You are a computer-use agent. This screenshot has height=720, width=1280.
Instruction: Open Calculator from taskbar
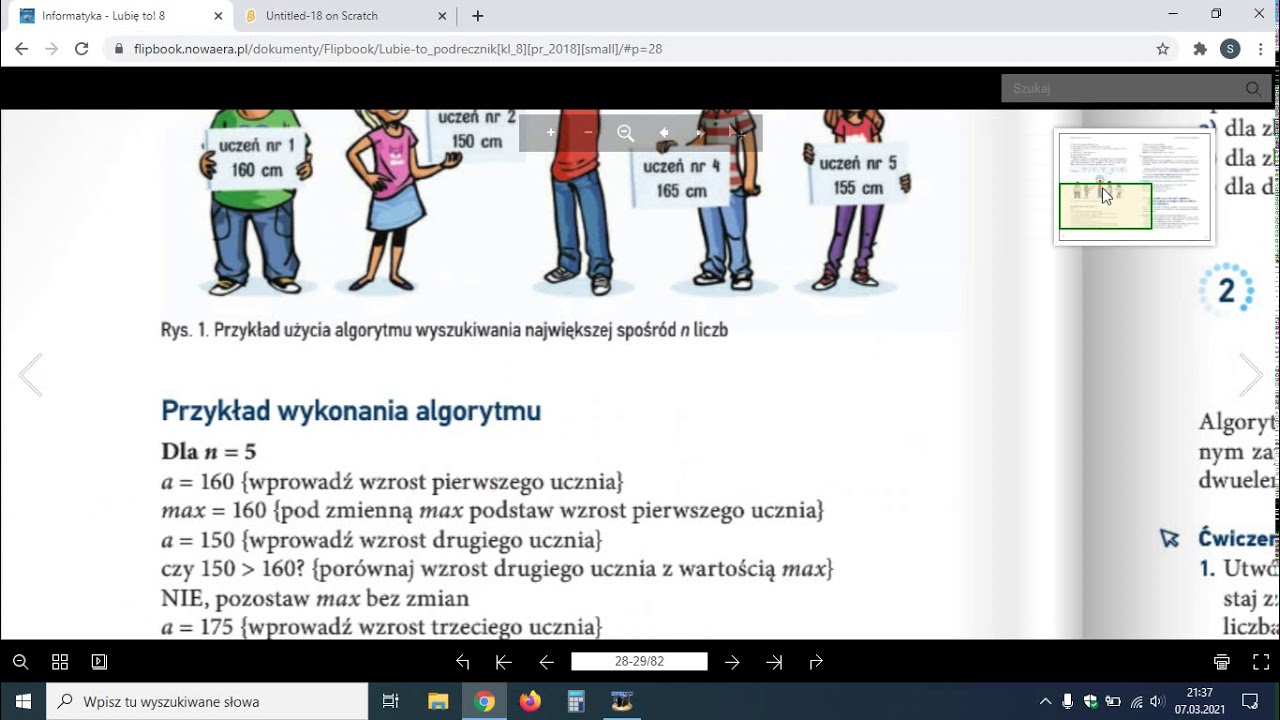click(x=576, y=701)
